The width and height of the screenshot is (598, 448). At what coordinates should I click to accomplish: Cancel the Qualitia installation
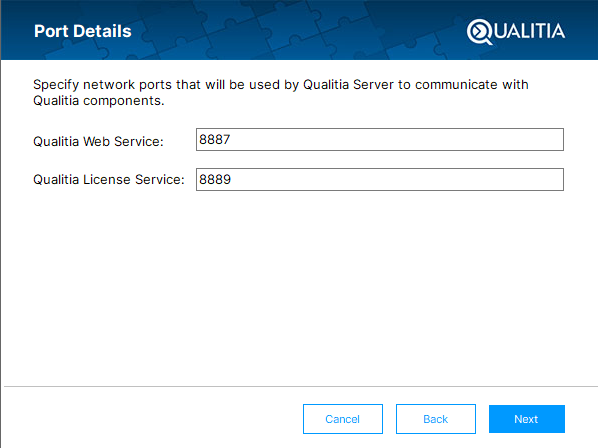[343, 419]
